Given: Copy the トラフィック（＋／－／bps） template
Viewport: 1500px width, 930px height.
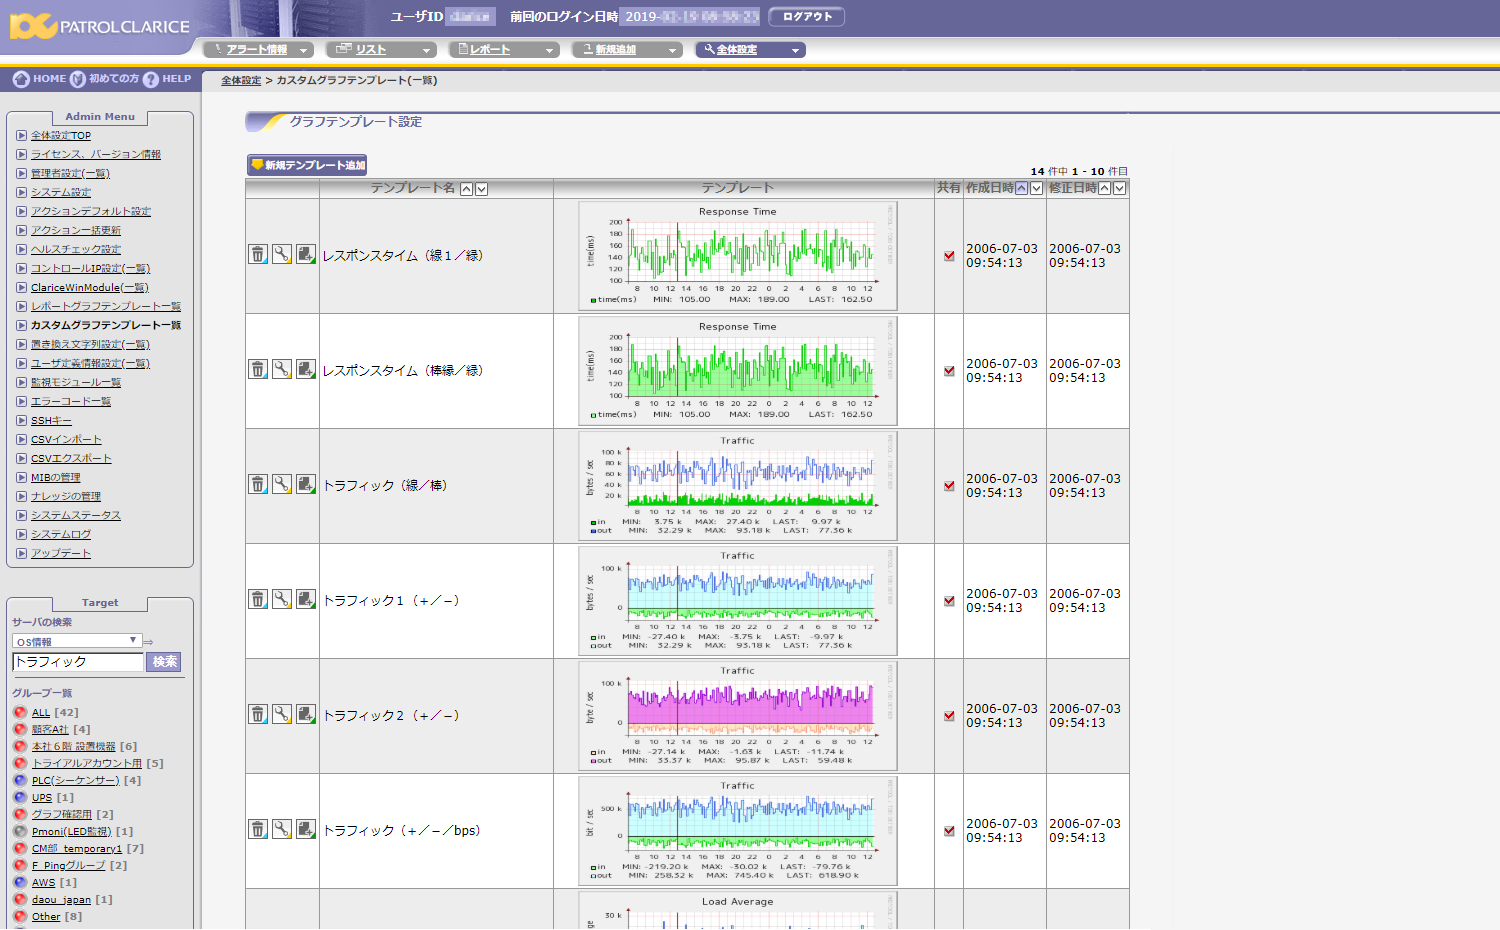Looking at the screenshot, I should [x=306, y=829].
